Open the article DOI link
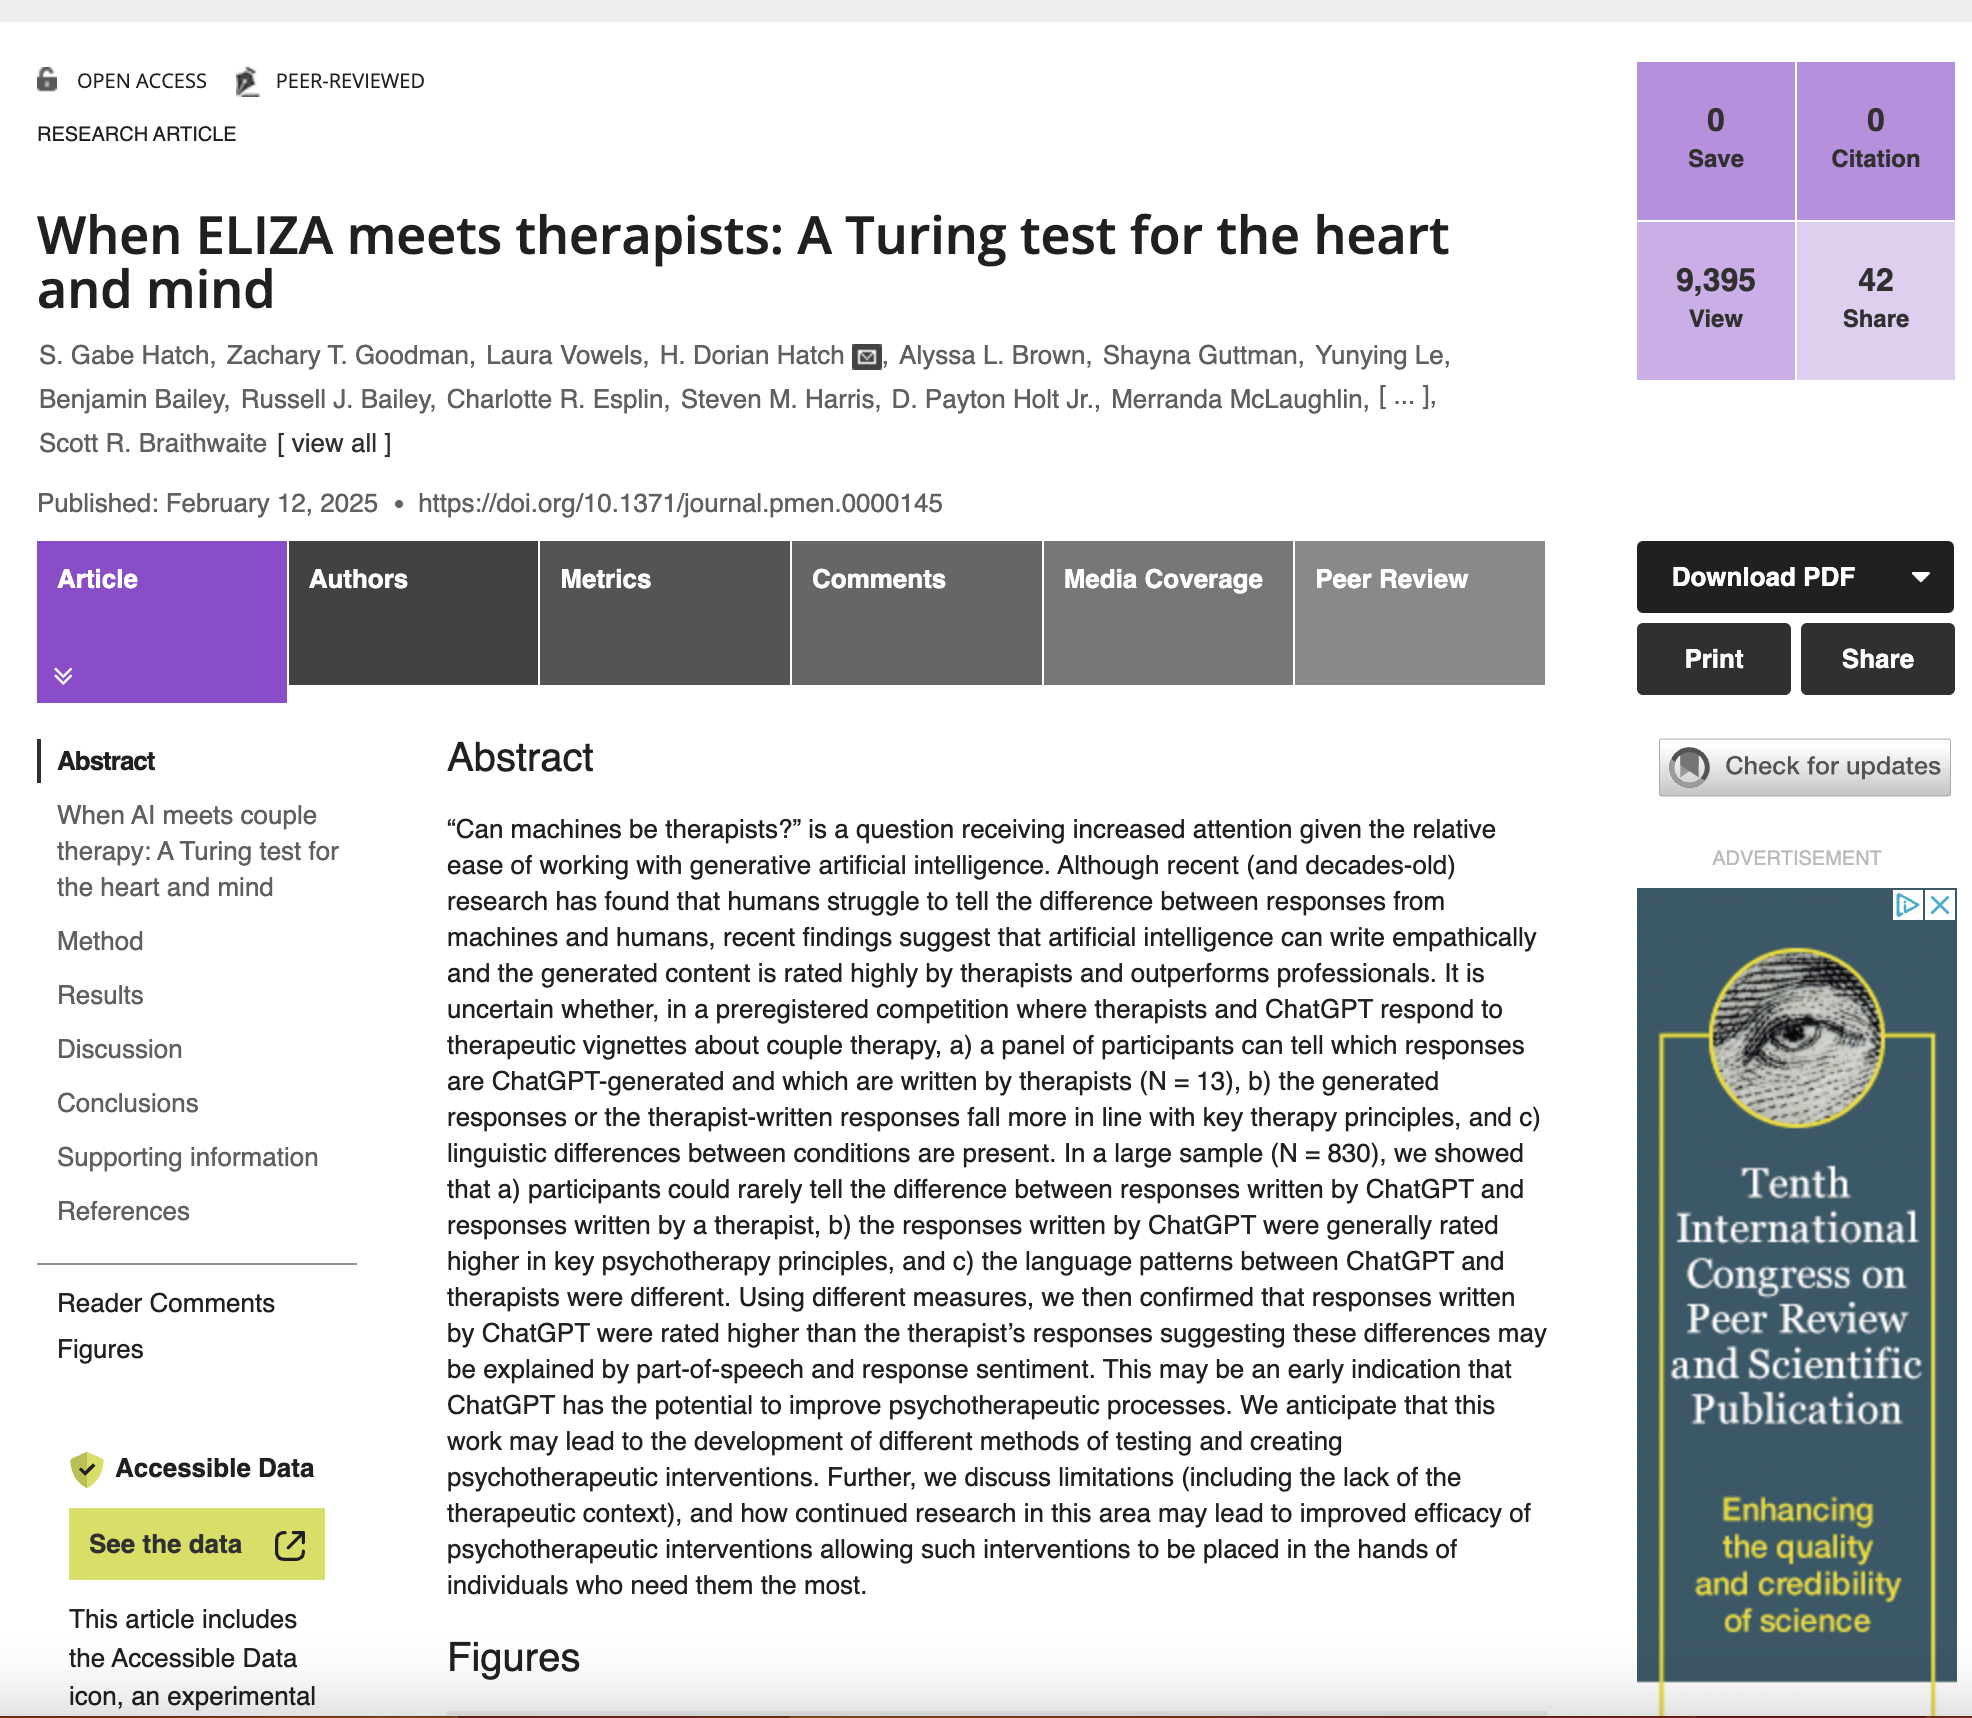The height and width of the screenshot is (1718, 1972). pos(680,503)
